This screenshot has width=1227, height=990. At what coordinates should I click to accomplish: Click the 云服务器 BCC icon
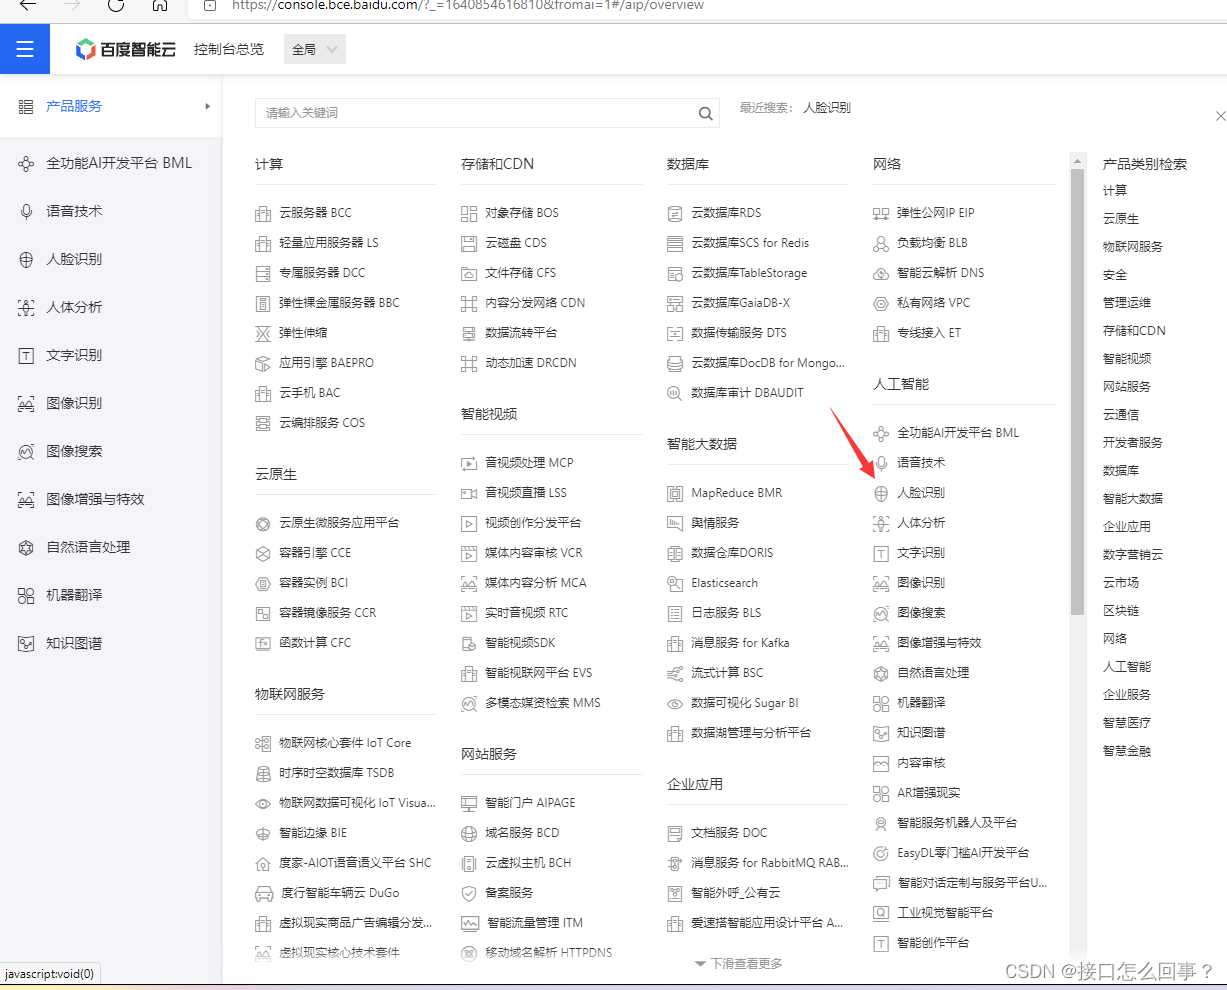tap(263, 213)
